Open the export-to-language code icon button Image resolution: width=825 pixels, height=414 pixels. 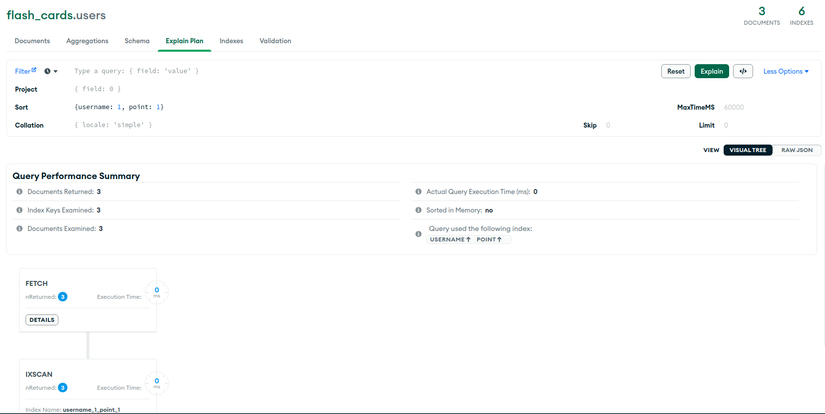743,71
